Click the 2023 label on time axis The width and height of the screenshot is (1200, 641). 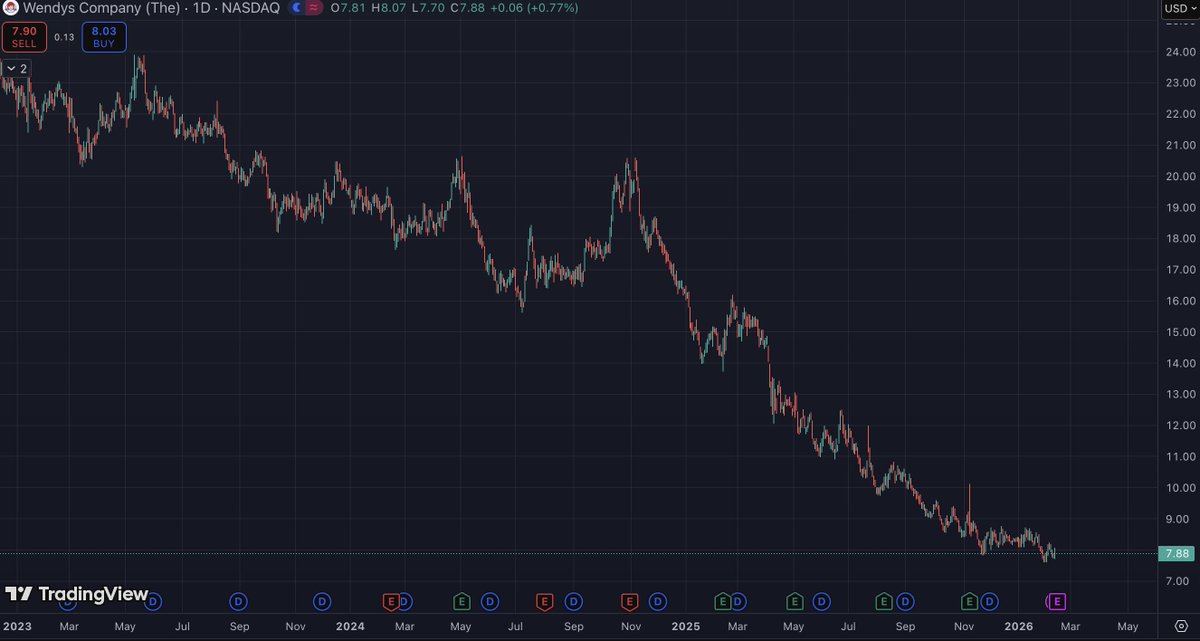(16, 626)
